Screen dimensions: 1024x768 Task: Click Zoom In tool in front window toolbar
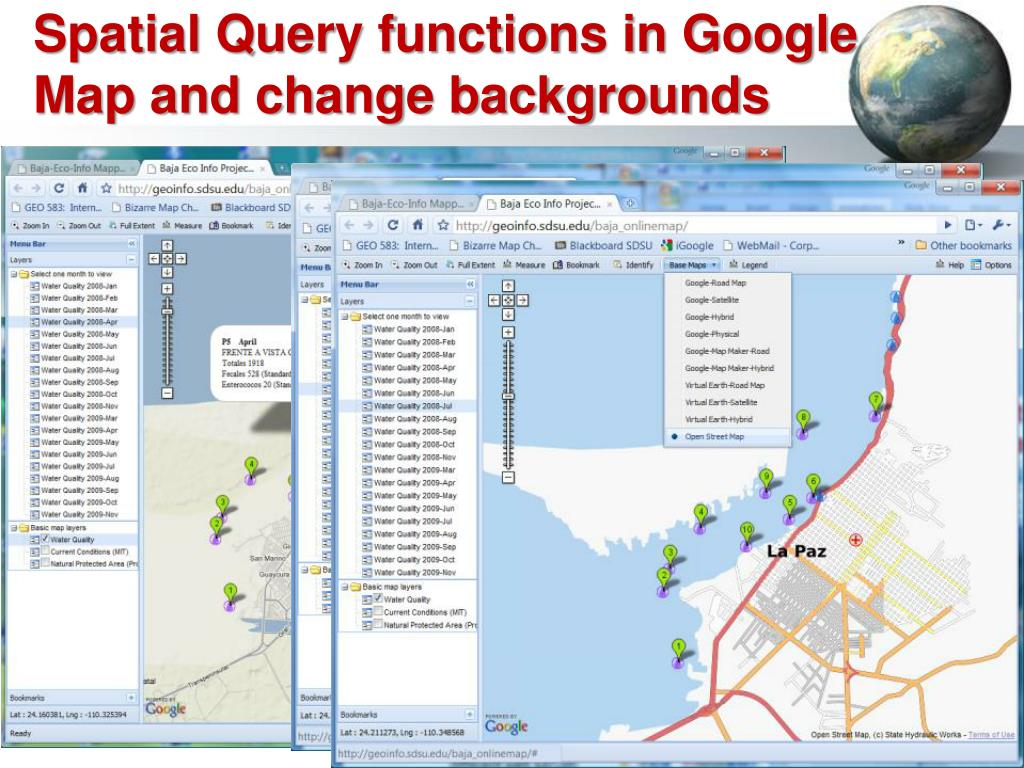tap(362, 265)
